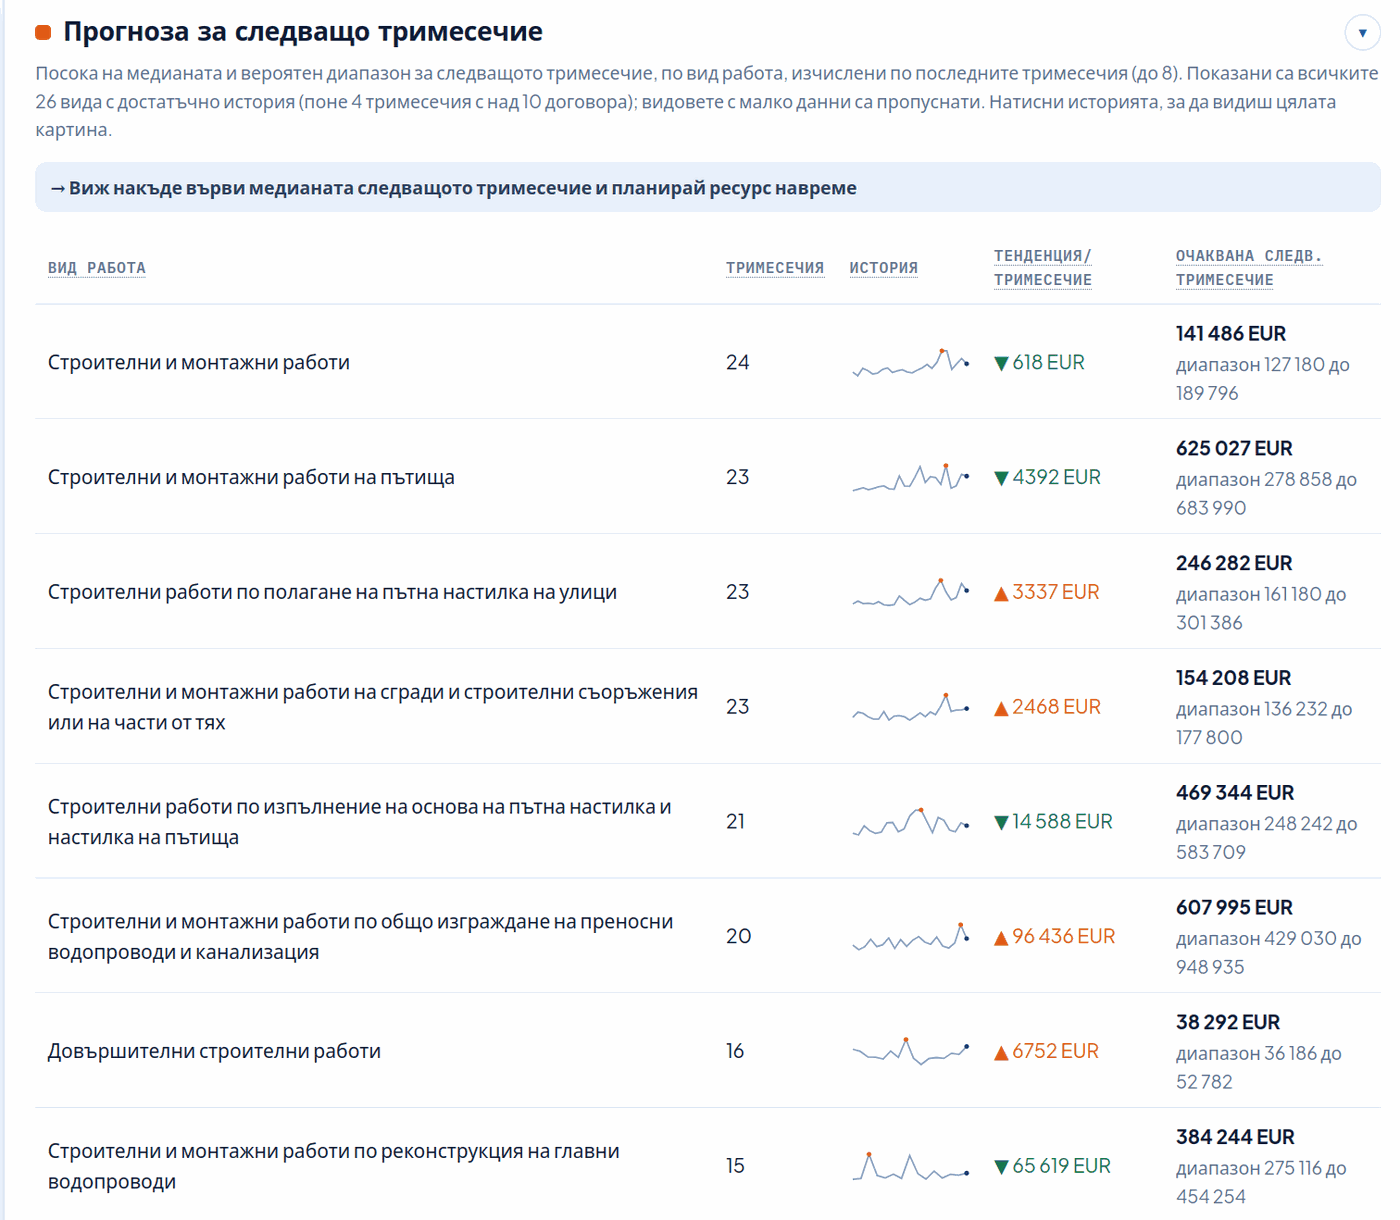
Task: Click the forecast value 141 486 EUR
Action: (x=1231, y=333)
